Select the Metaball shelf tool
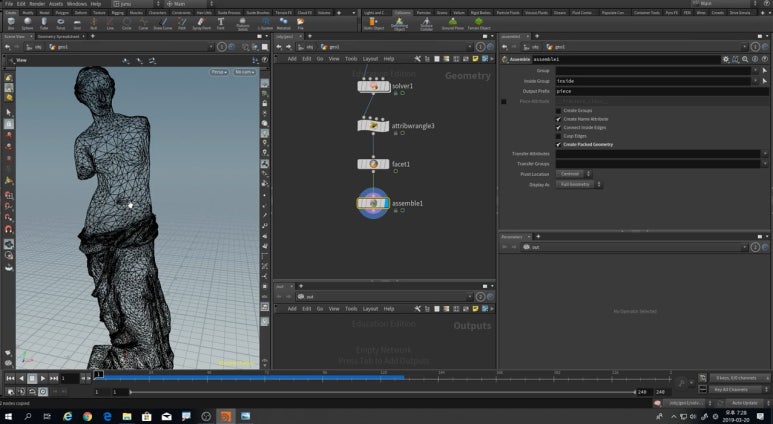This screenshot has width=773, height=424. coord(283,23)
